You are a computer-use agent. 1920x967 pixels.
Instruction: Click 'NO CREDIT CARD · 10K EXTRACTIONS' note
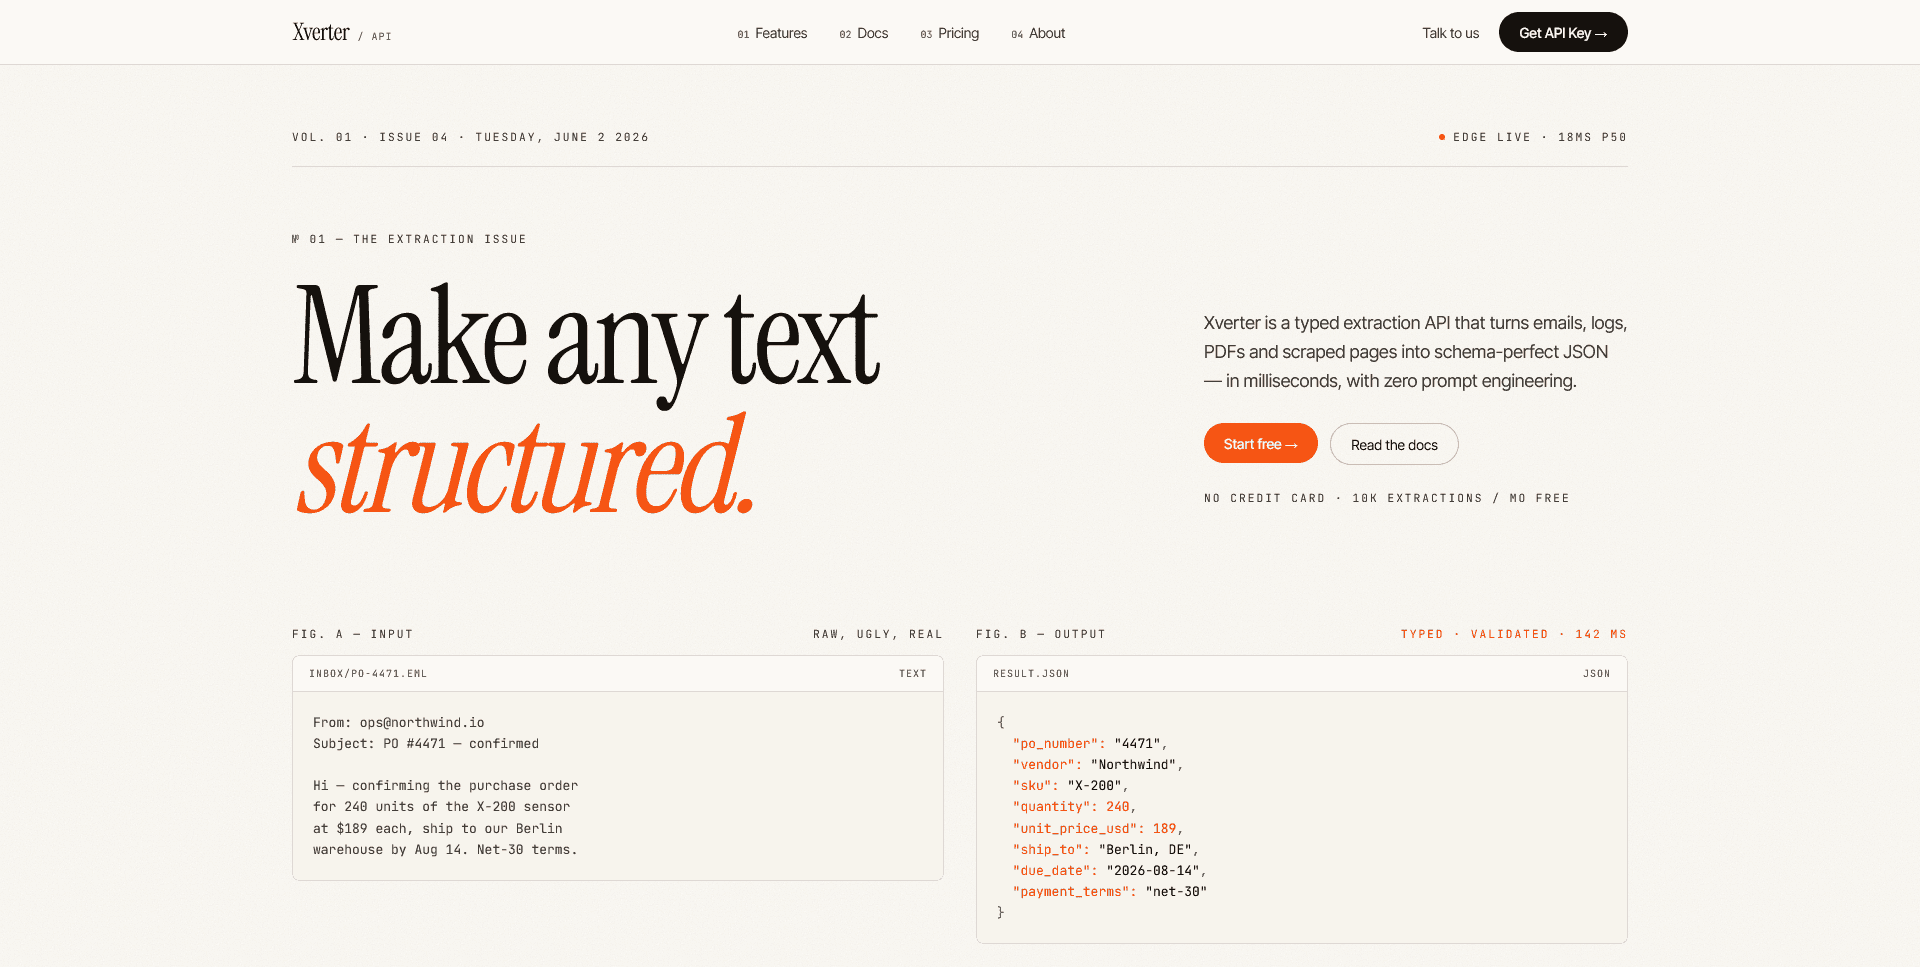(1386, 498)
